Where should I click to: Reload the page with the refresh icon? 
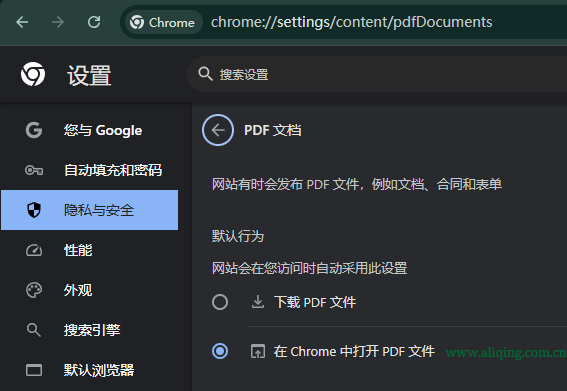[94, 22]
